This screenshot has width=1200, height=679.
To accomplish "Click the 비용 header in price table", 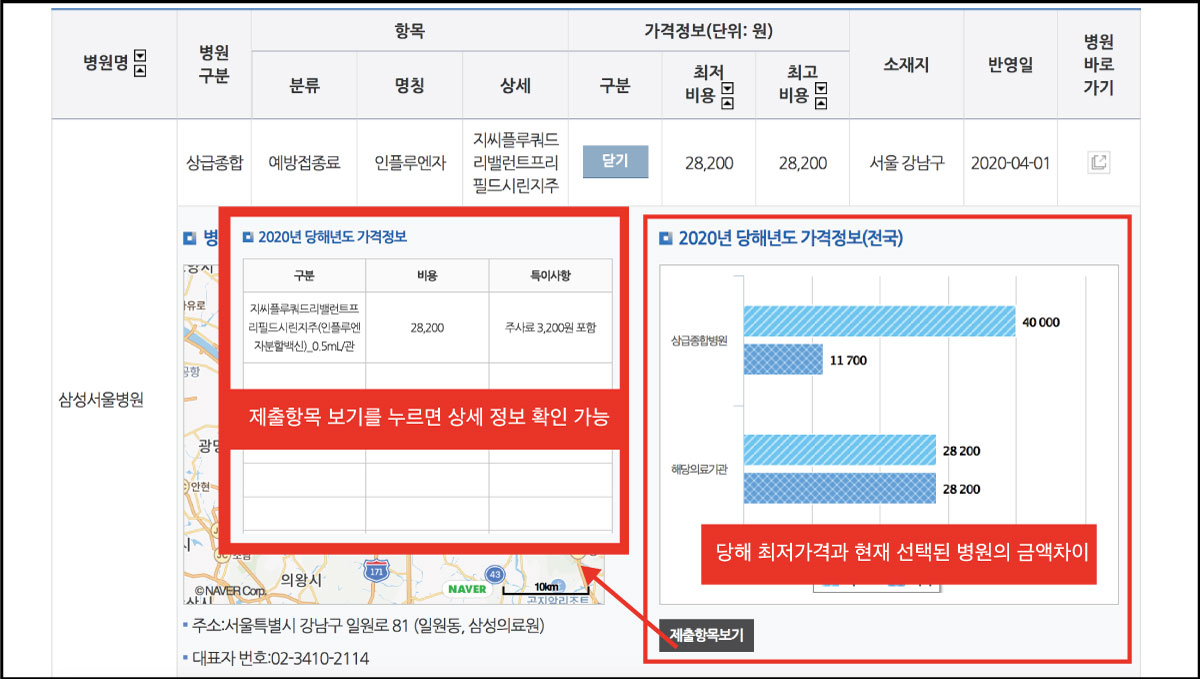I will click(427, 275).
